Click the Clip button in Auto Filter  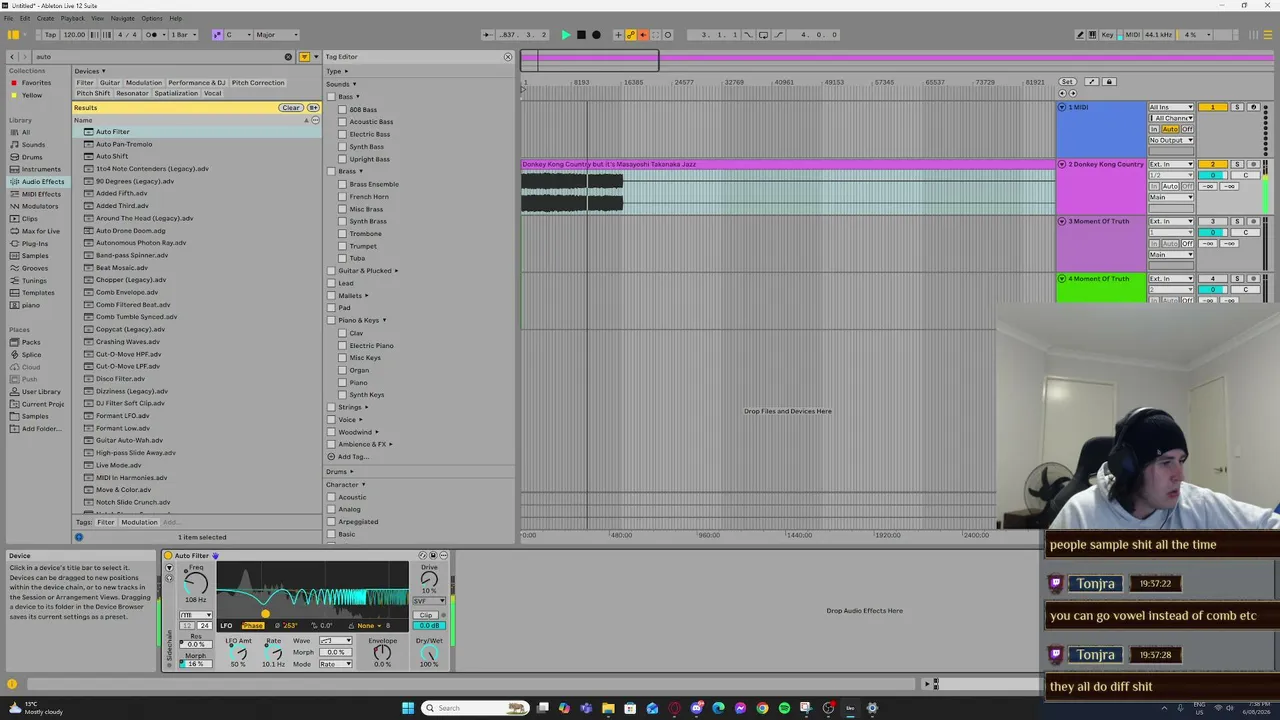pyautogui.click(x=426, y=615)
